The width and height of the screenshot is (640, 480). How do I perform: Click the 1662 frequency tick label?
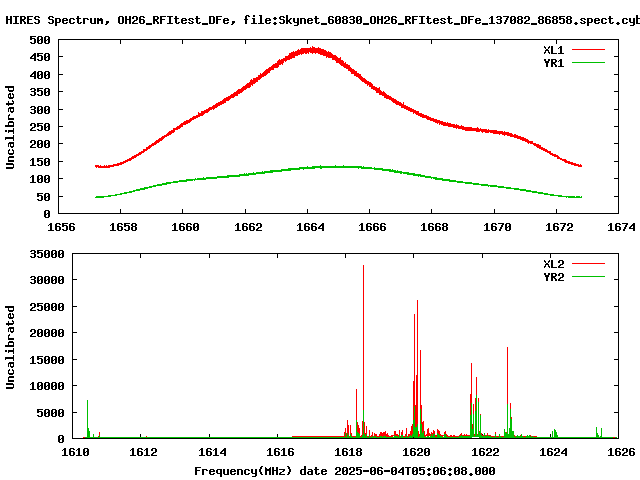point(248,227)
